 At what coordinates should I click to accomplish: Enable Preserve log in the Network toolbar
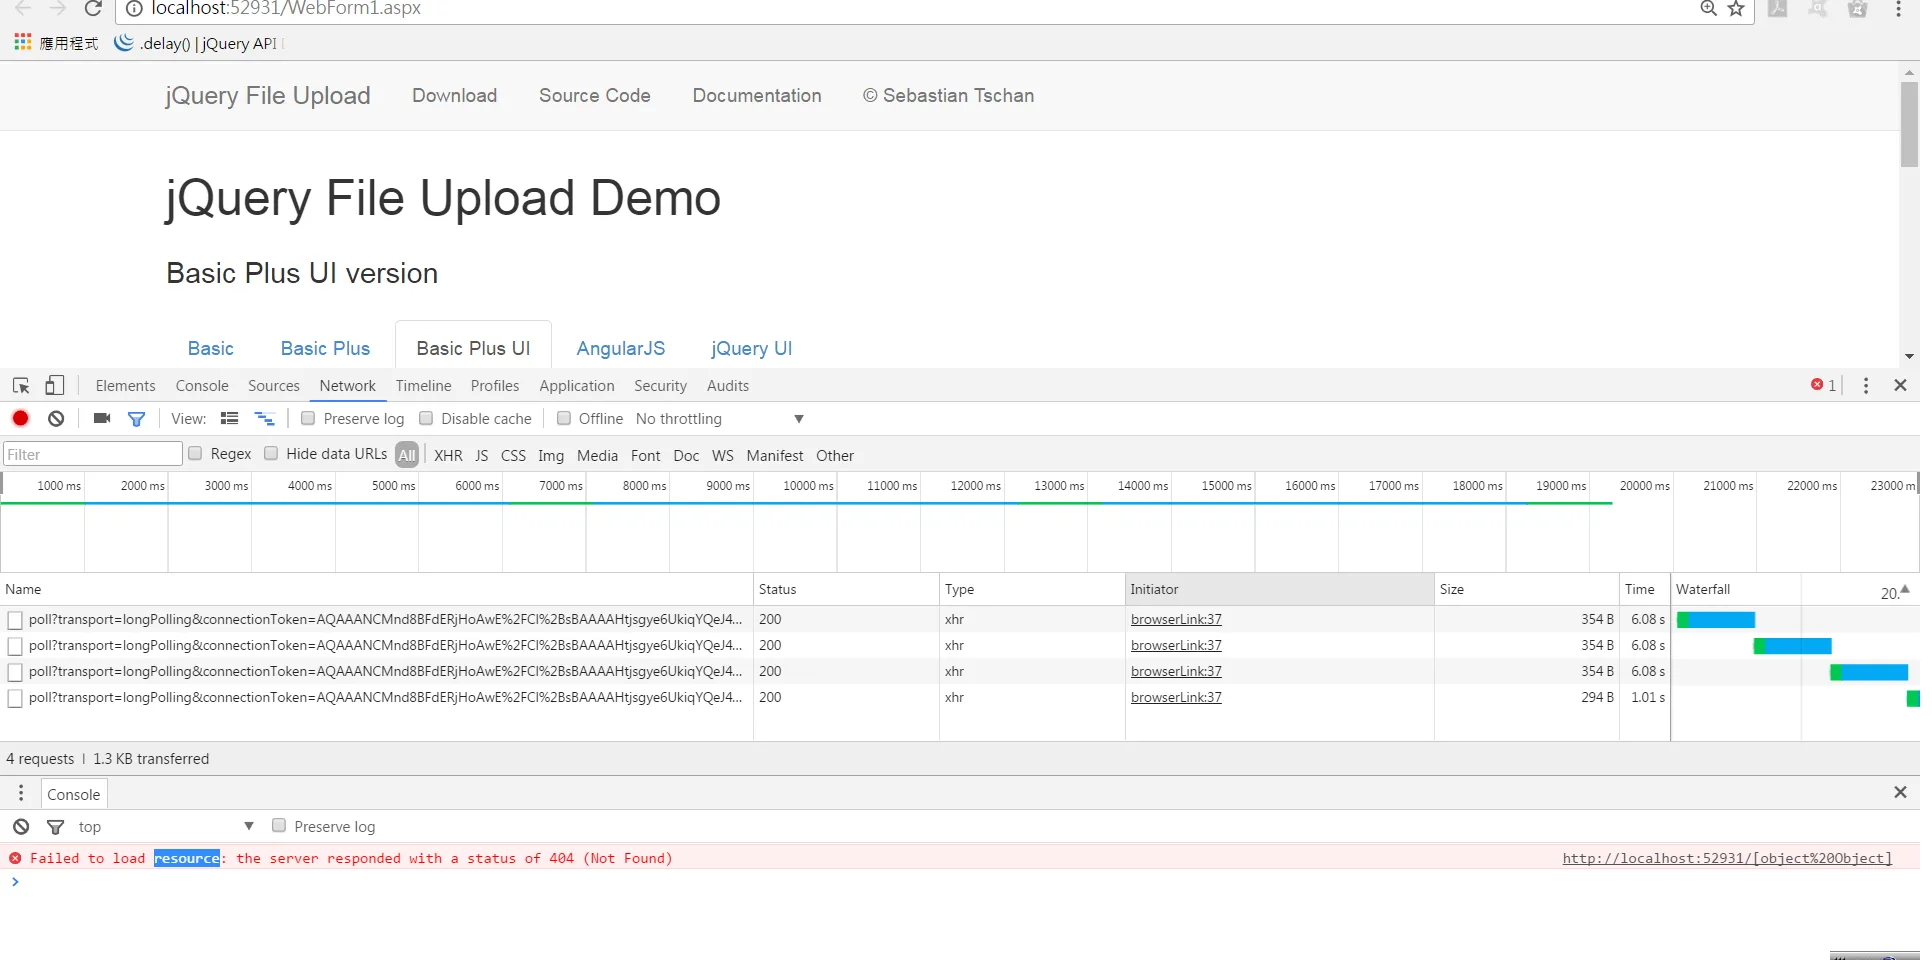pos(308,419)
